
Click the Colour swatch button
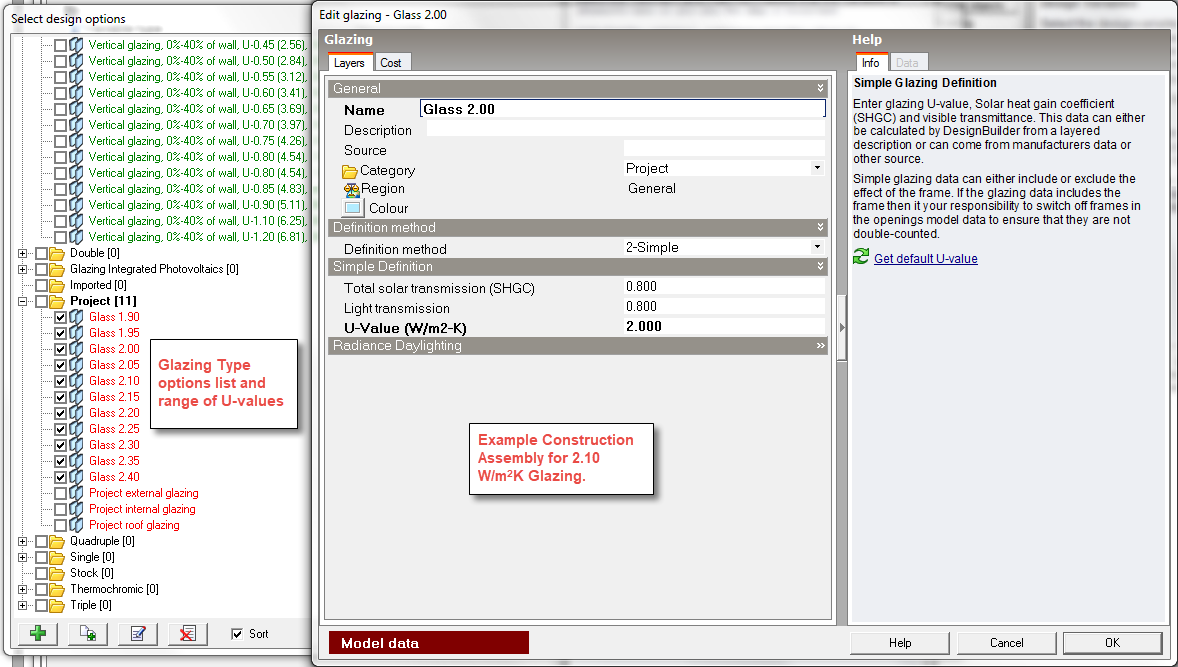pyautogui.click(x=352, y=208)
